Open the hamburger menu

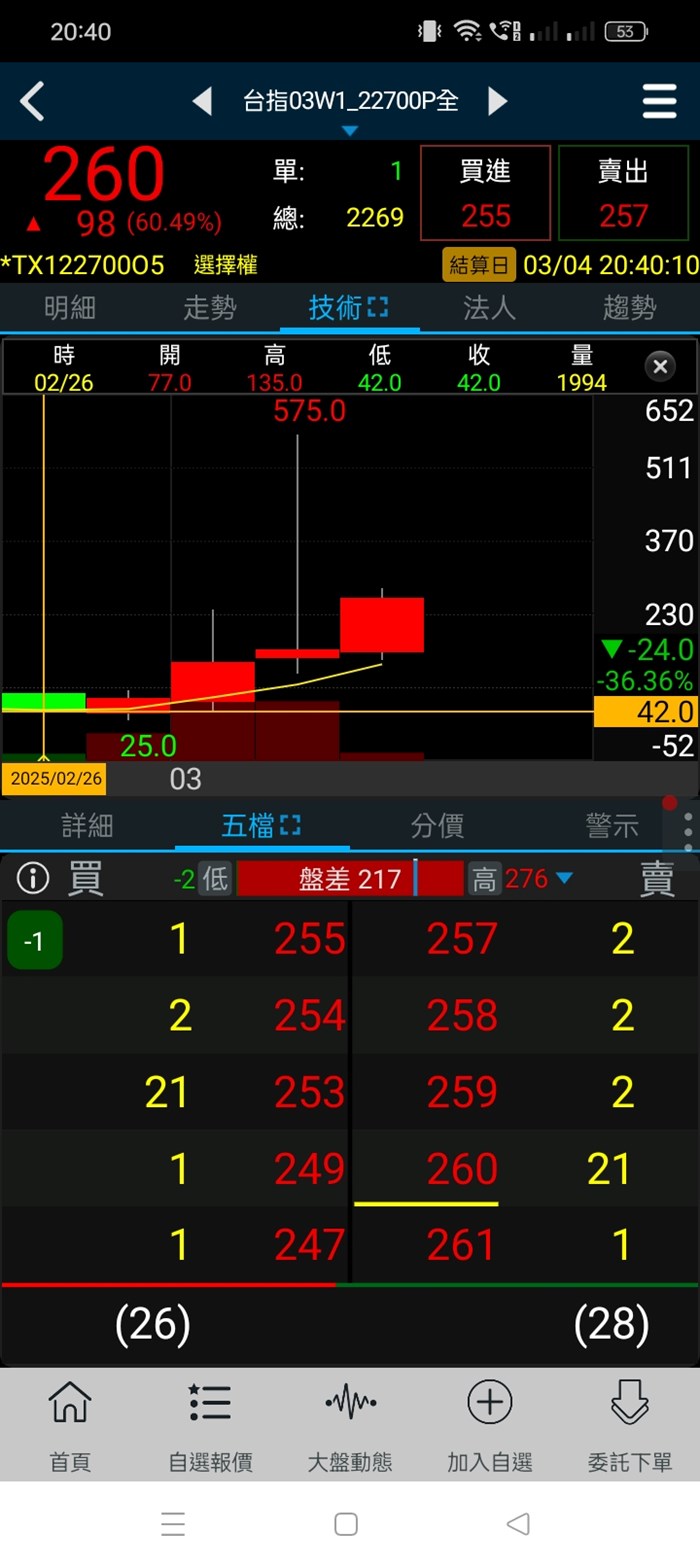(659, 101)
